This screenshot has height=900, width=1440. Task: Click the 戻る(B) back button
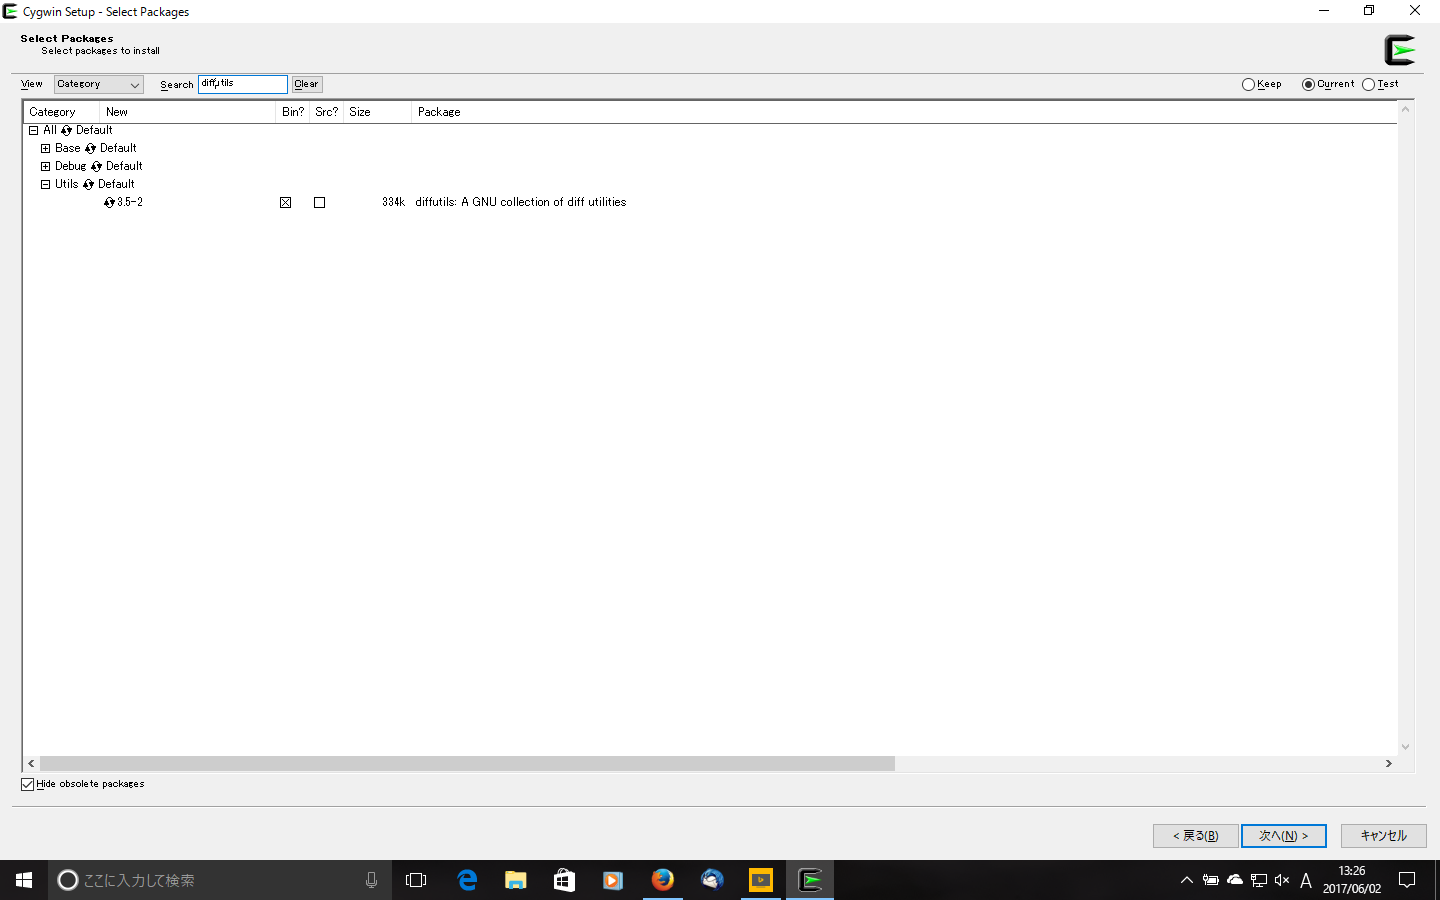click(x=1196, y=836)
